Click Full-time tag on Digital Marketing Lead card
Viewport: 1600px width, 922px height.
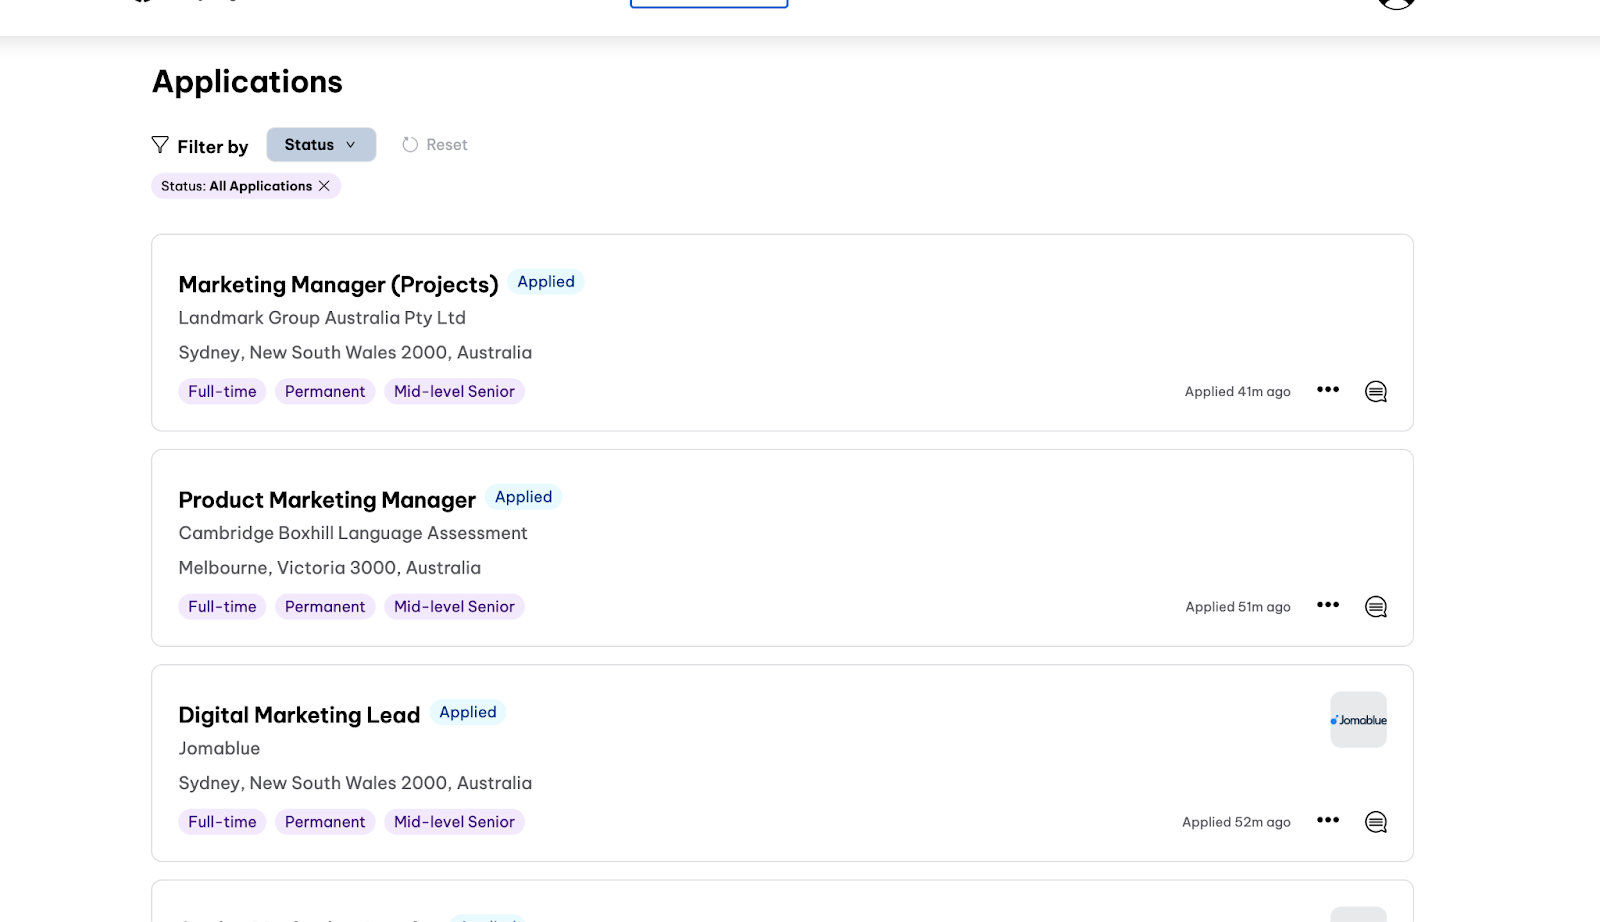point(222,822)
